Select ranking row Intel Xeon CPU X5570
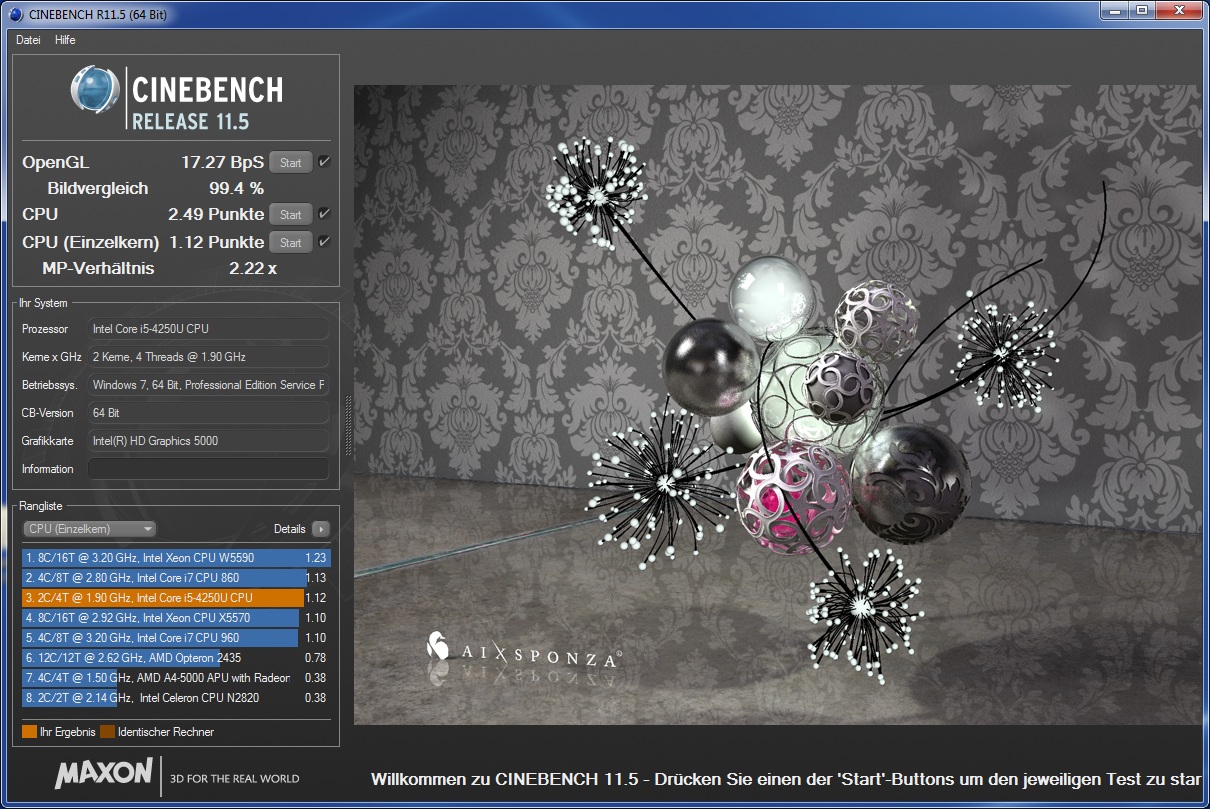Viewport: 1210px width, 809px height. coord(176,618)
